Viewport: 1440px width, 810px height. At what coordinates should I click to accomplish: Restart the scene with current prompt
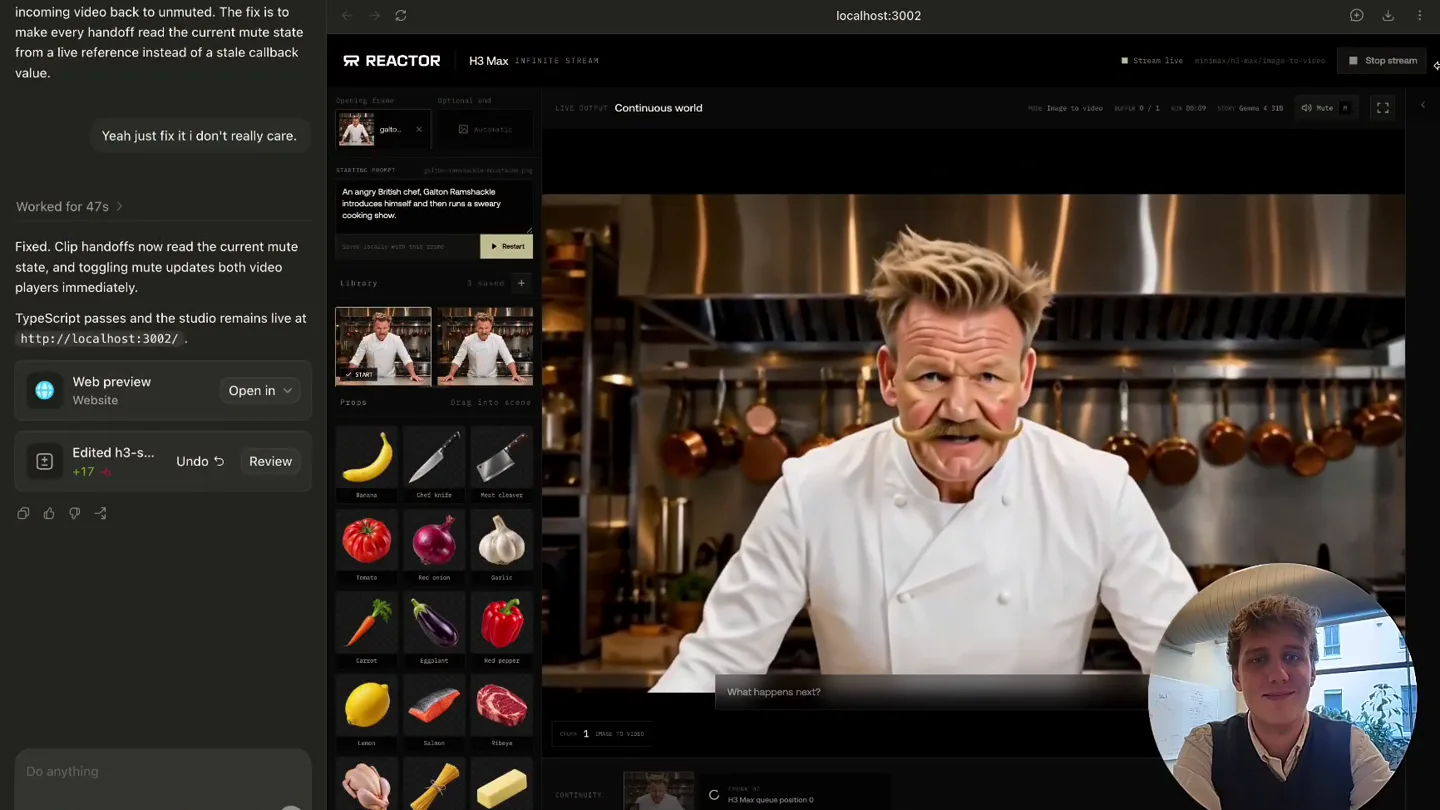[507, 246]
